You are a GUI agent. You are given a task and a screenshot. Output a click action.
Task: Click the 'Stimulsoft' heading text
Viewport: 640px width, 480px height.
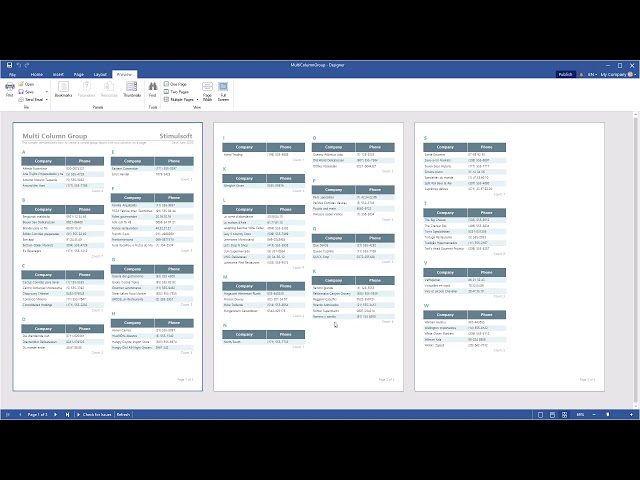point(176,136)
